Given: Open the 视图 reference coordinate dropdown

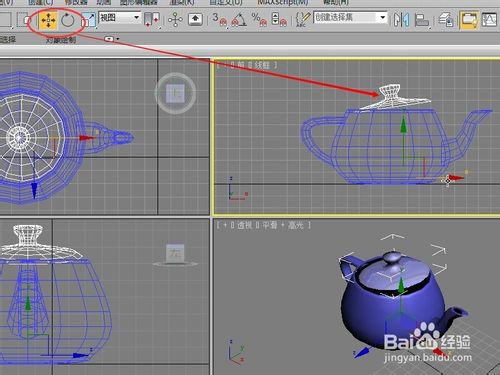Looking at the screenshot, I should point(120,18).
